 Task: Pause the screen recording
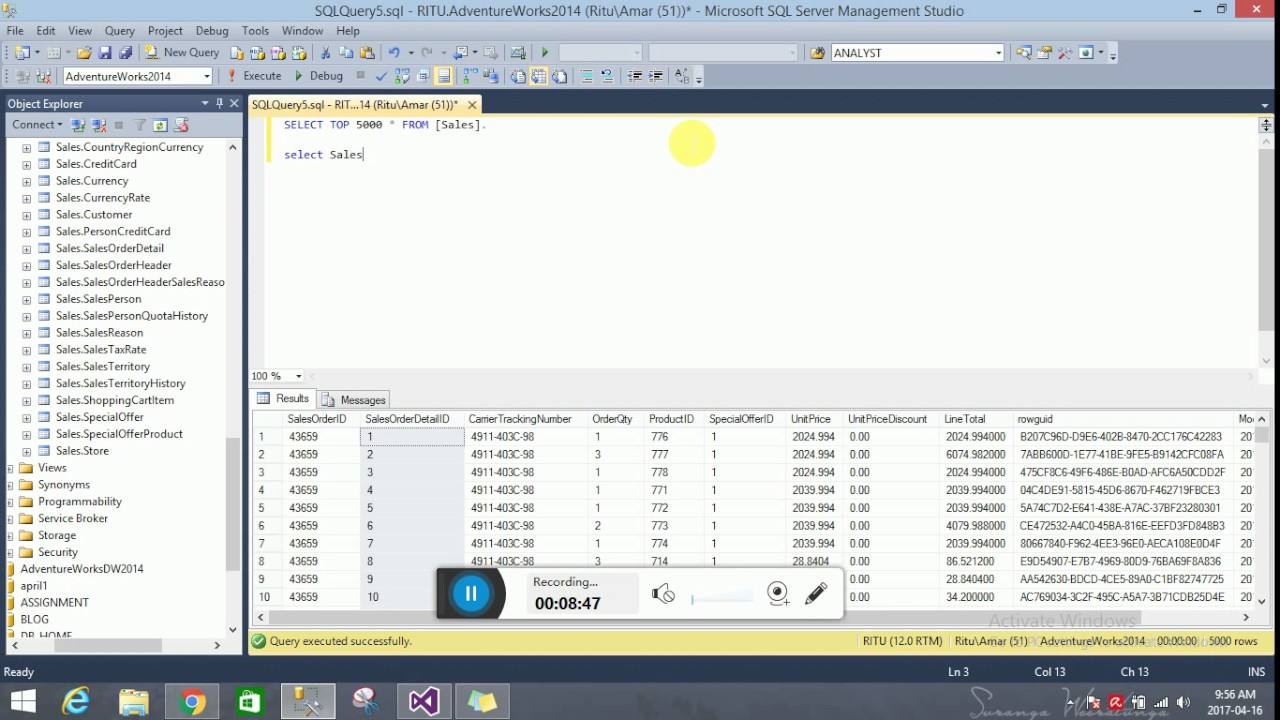click(471, 593)
